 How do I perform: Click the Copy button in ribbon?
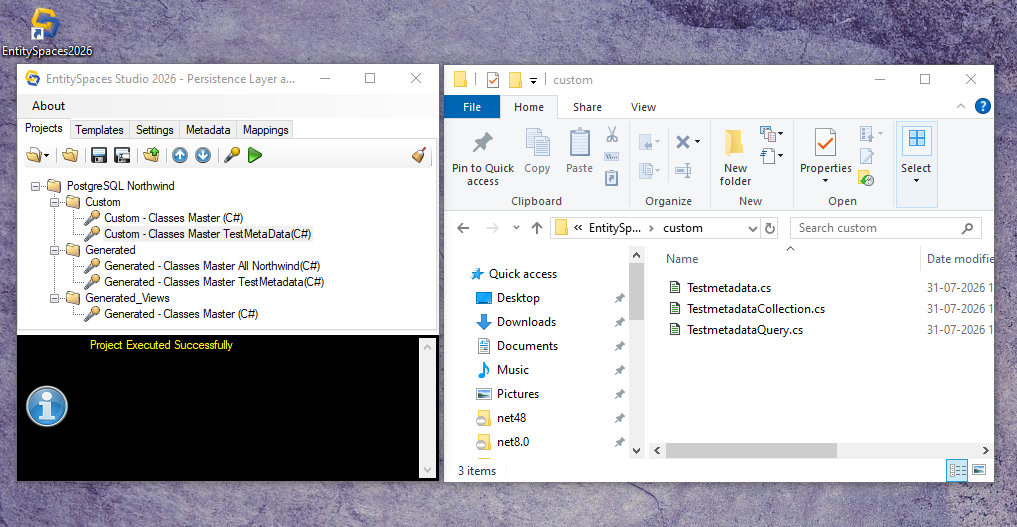pos(537,151)
